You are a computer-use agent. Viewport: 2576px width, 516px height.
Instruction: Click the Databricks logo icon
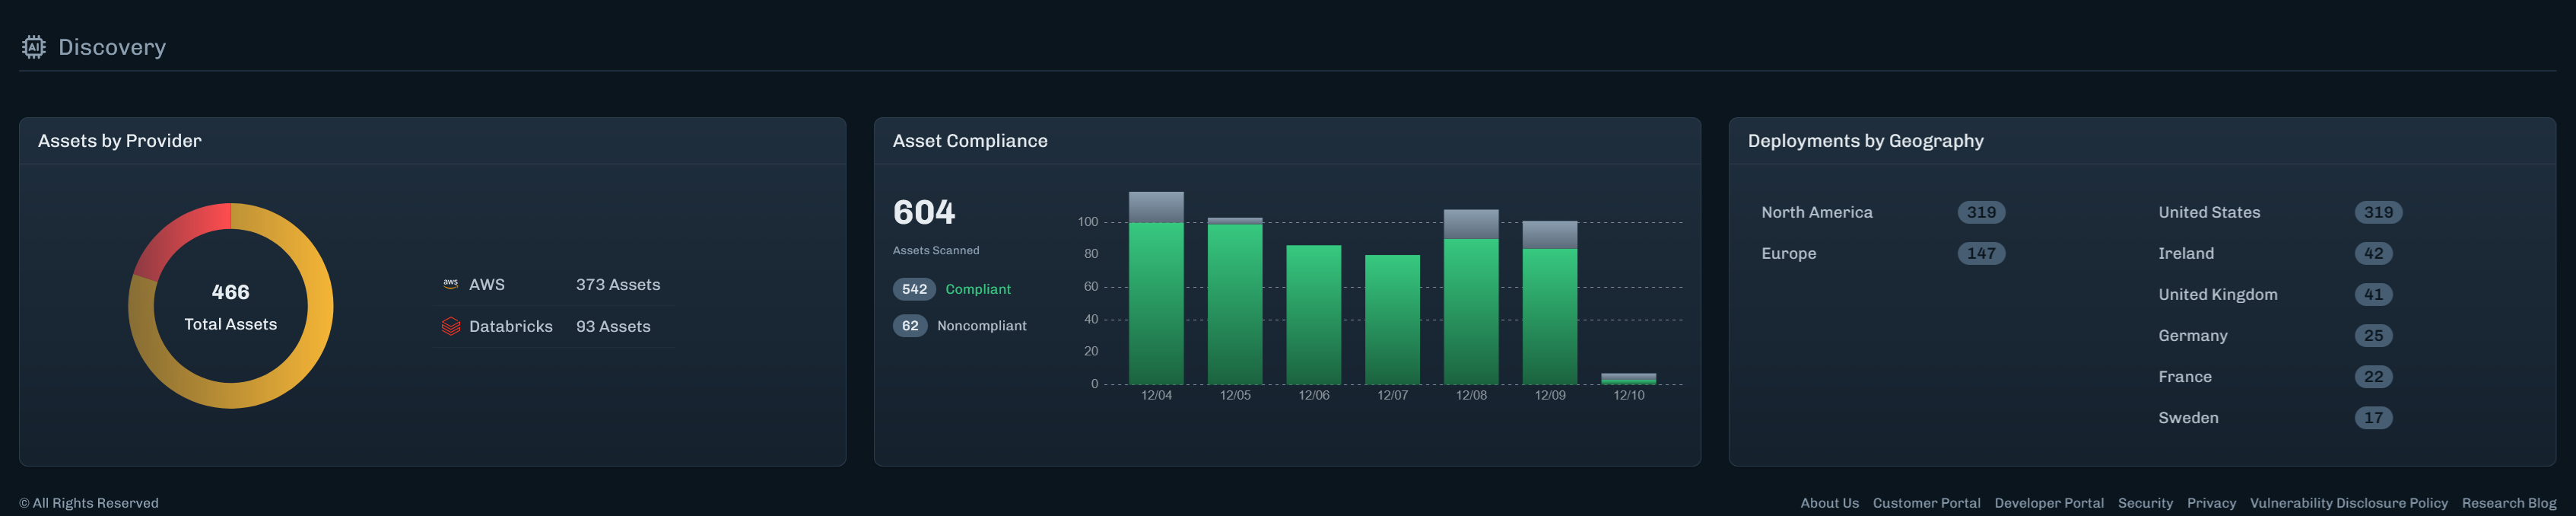coord(450,327)
